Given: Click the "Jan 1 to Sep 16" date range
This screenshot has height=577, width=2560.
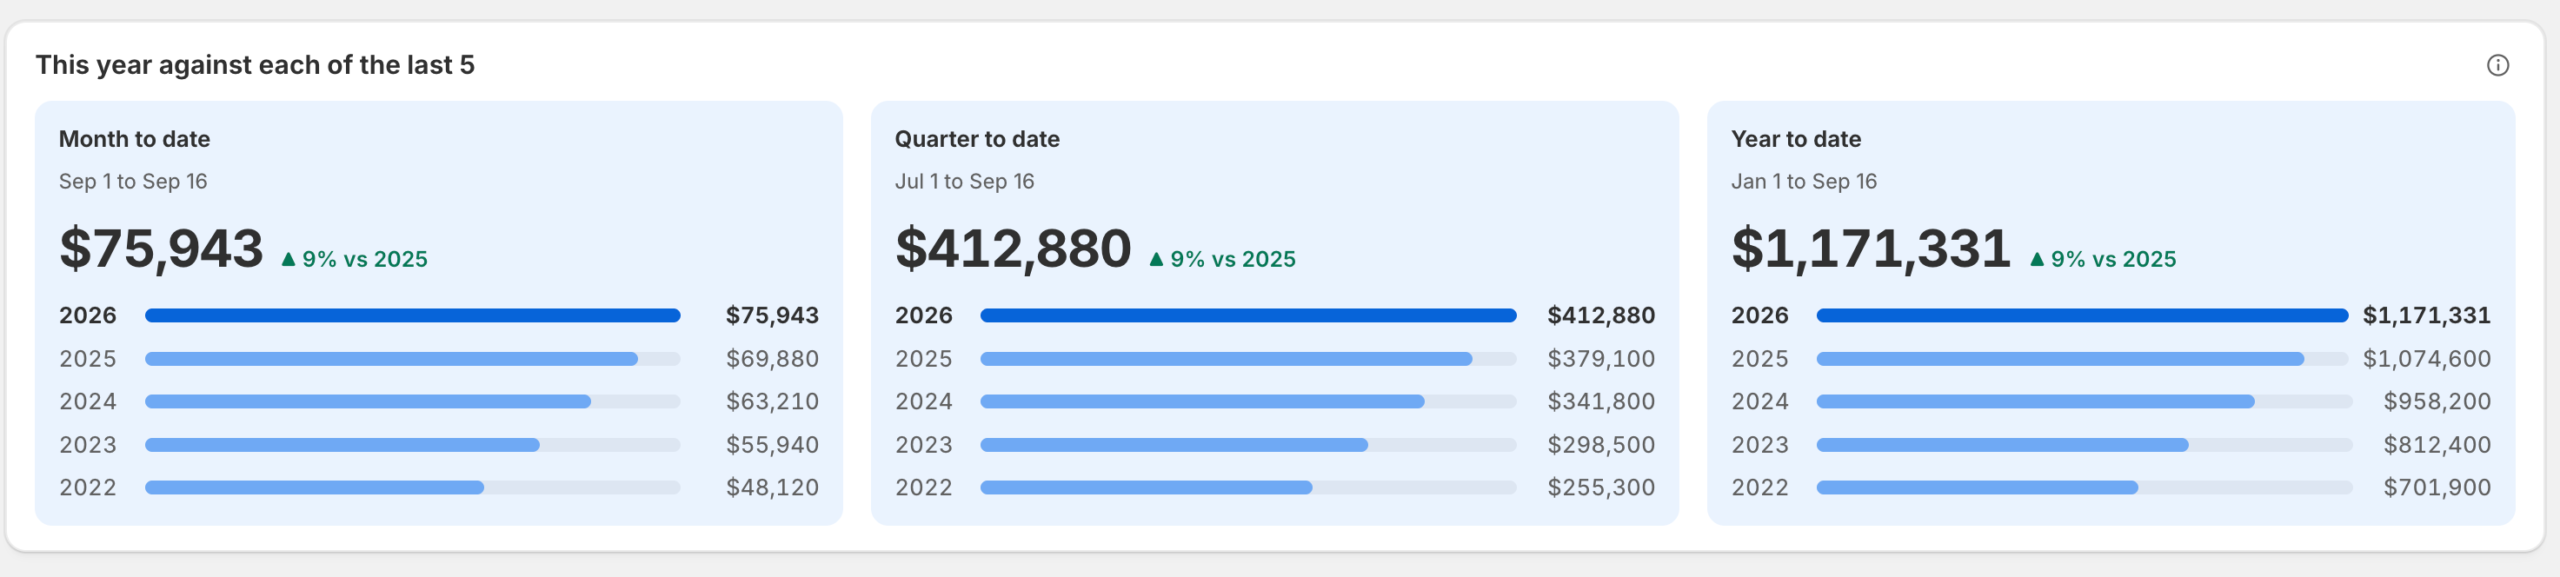Looking at the screenshot, I should (1804, 181).
